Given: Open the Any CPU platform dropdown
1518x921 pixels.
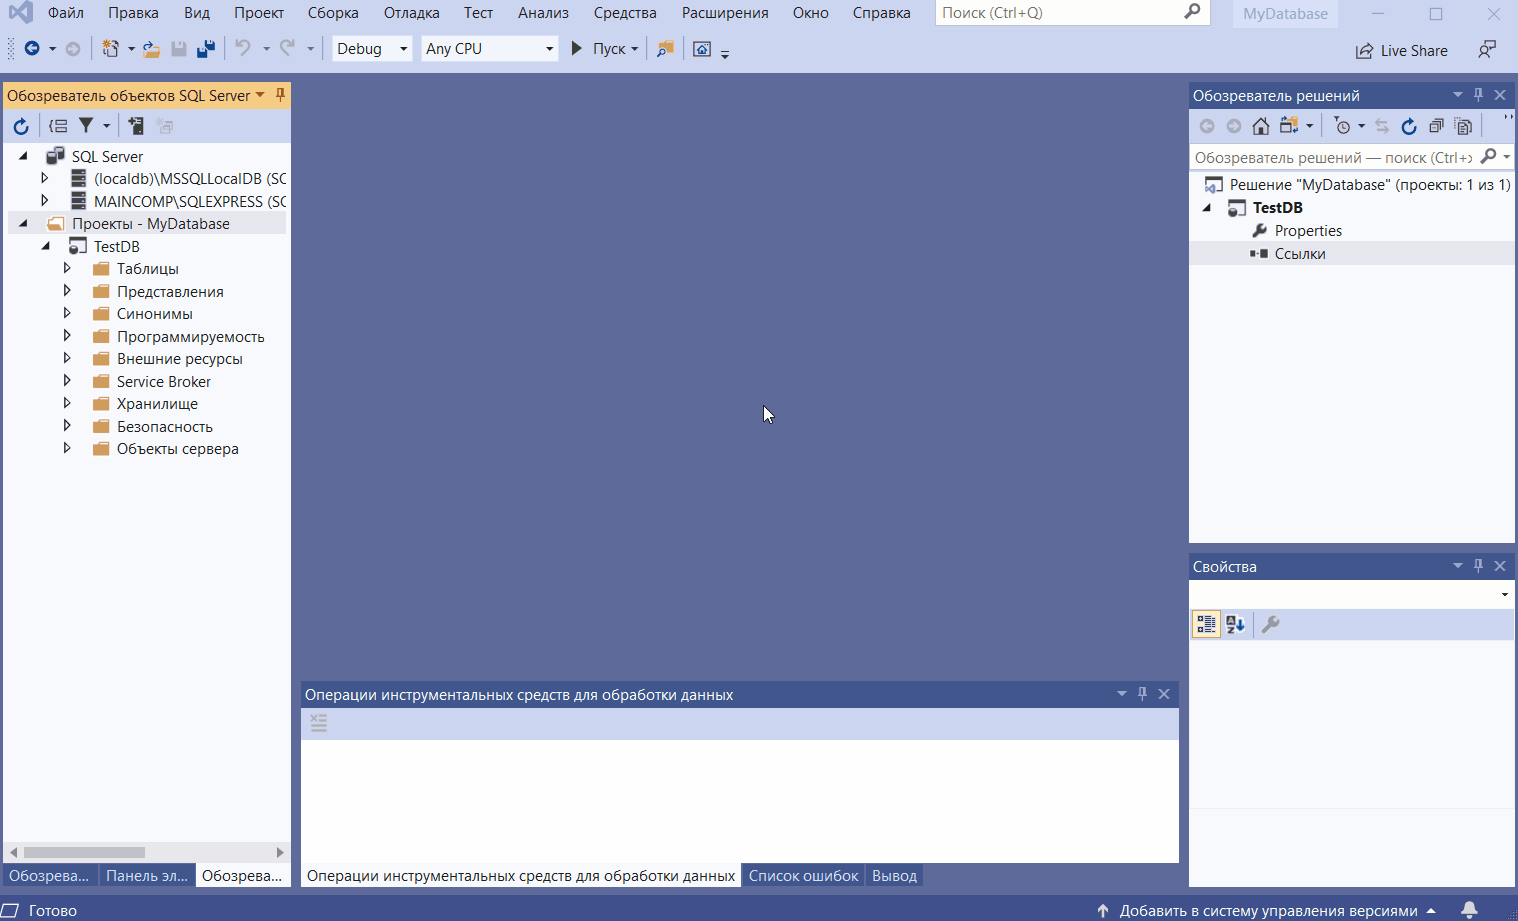Looking at the screenshot, I should click(489, 49).
